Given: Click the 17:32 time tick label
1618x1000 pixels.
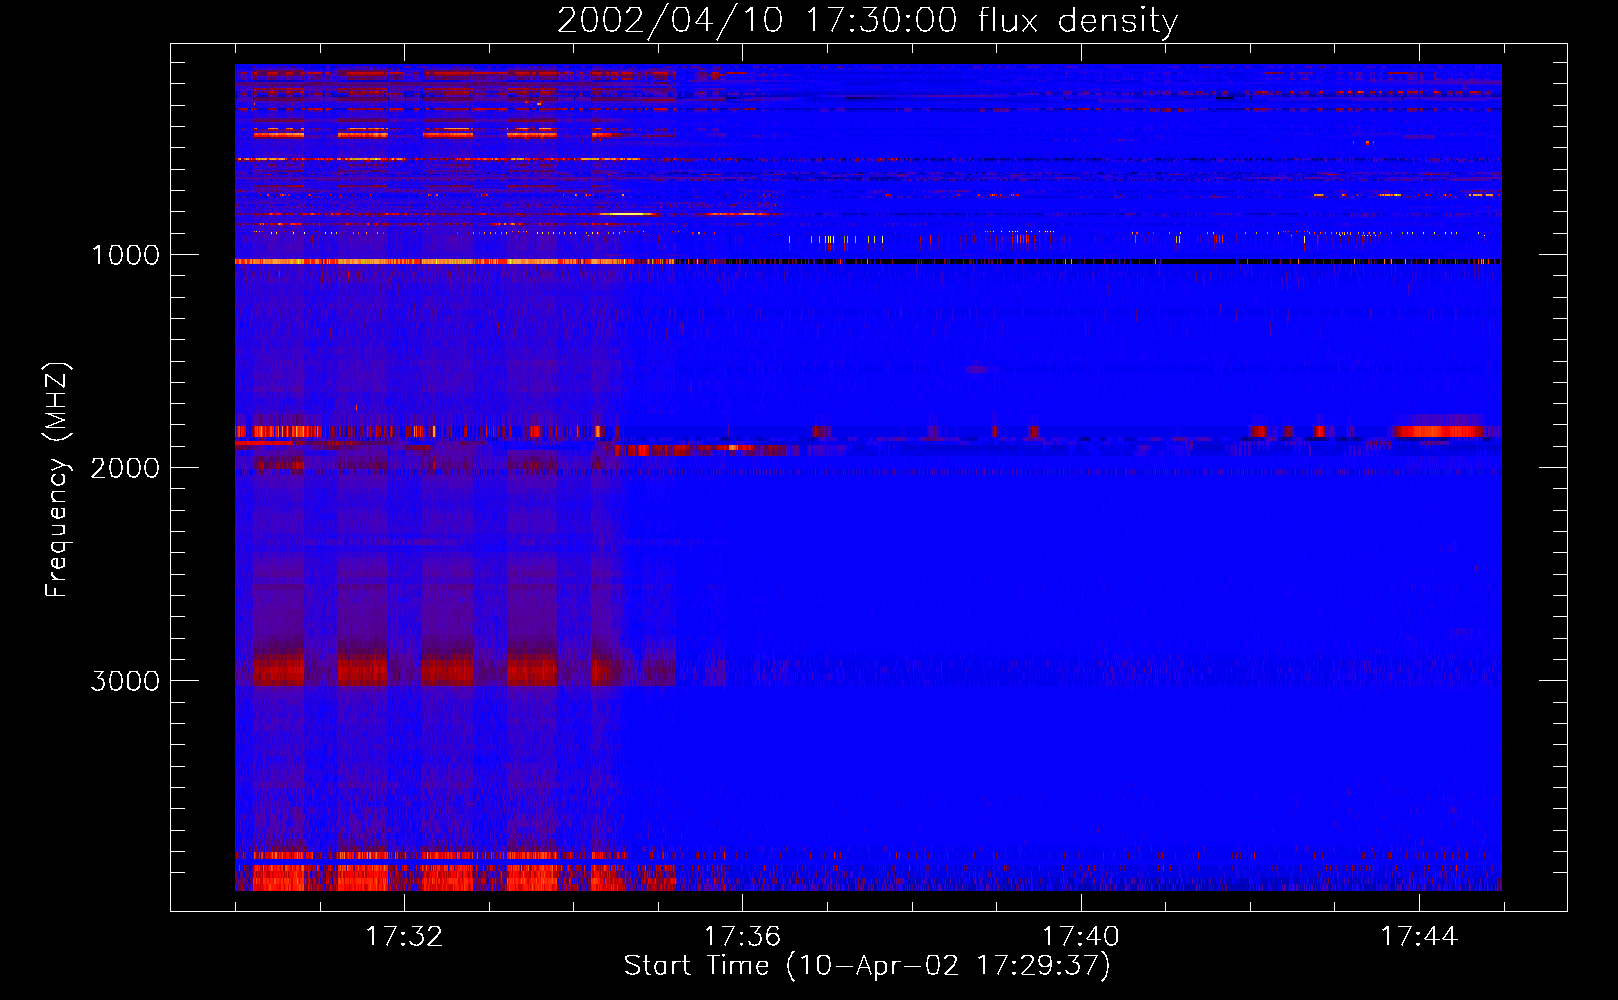Looking at the screenshot, I should tap(404, 937).
